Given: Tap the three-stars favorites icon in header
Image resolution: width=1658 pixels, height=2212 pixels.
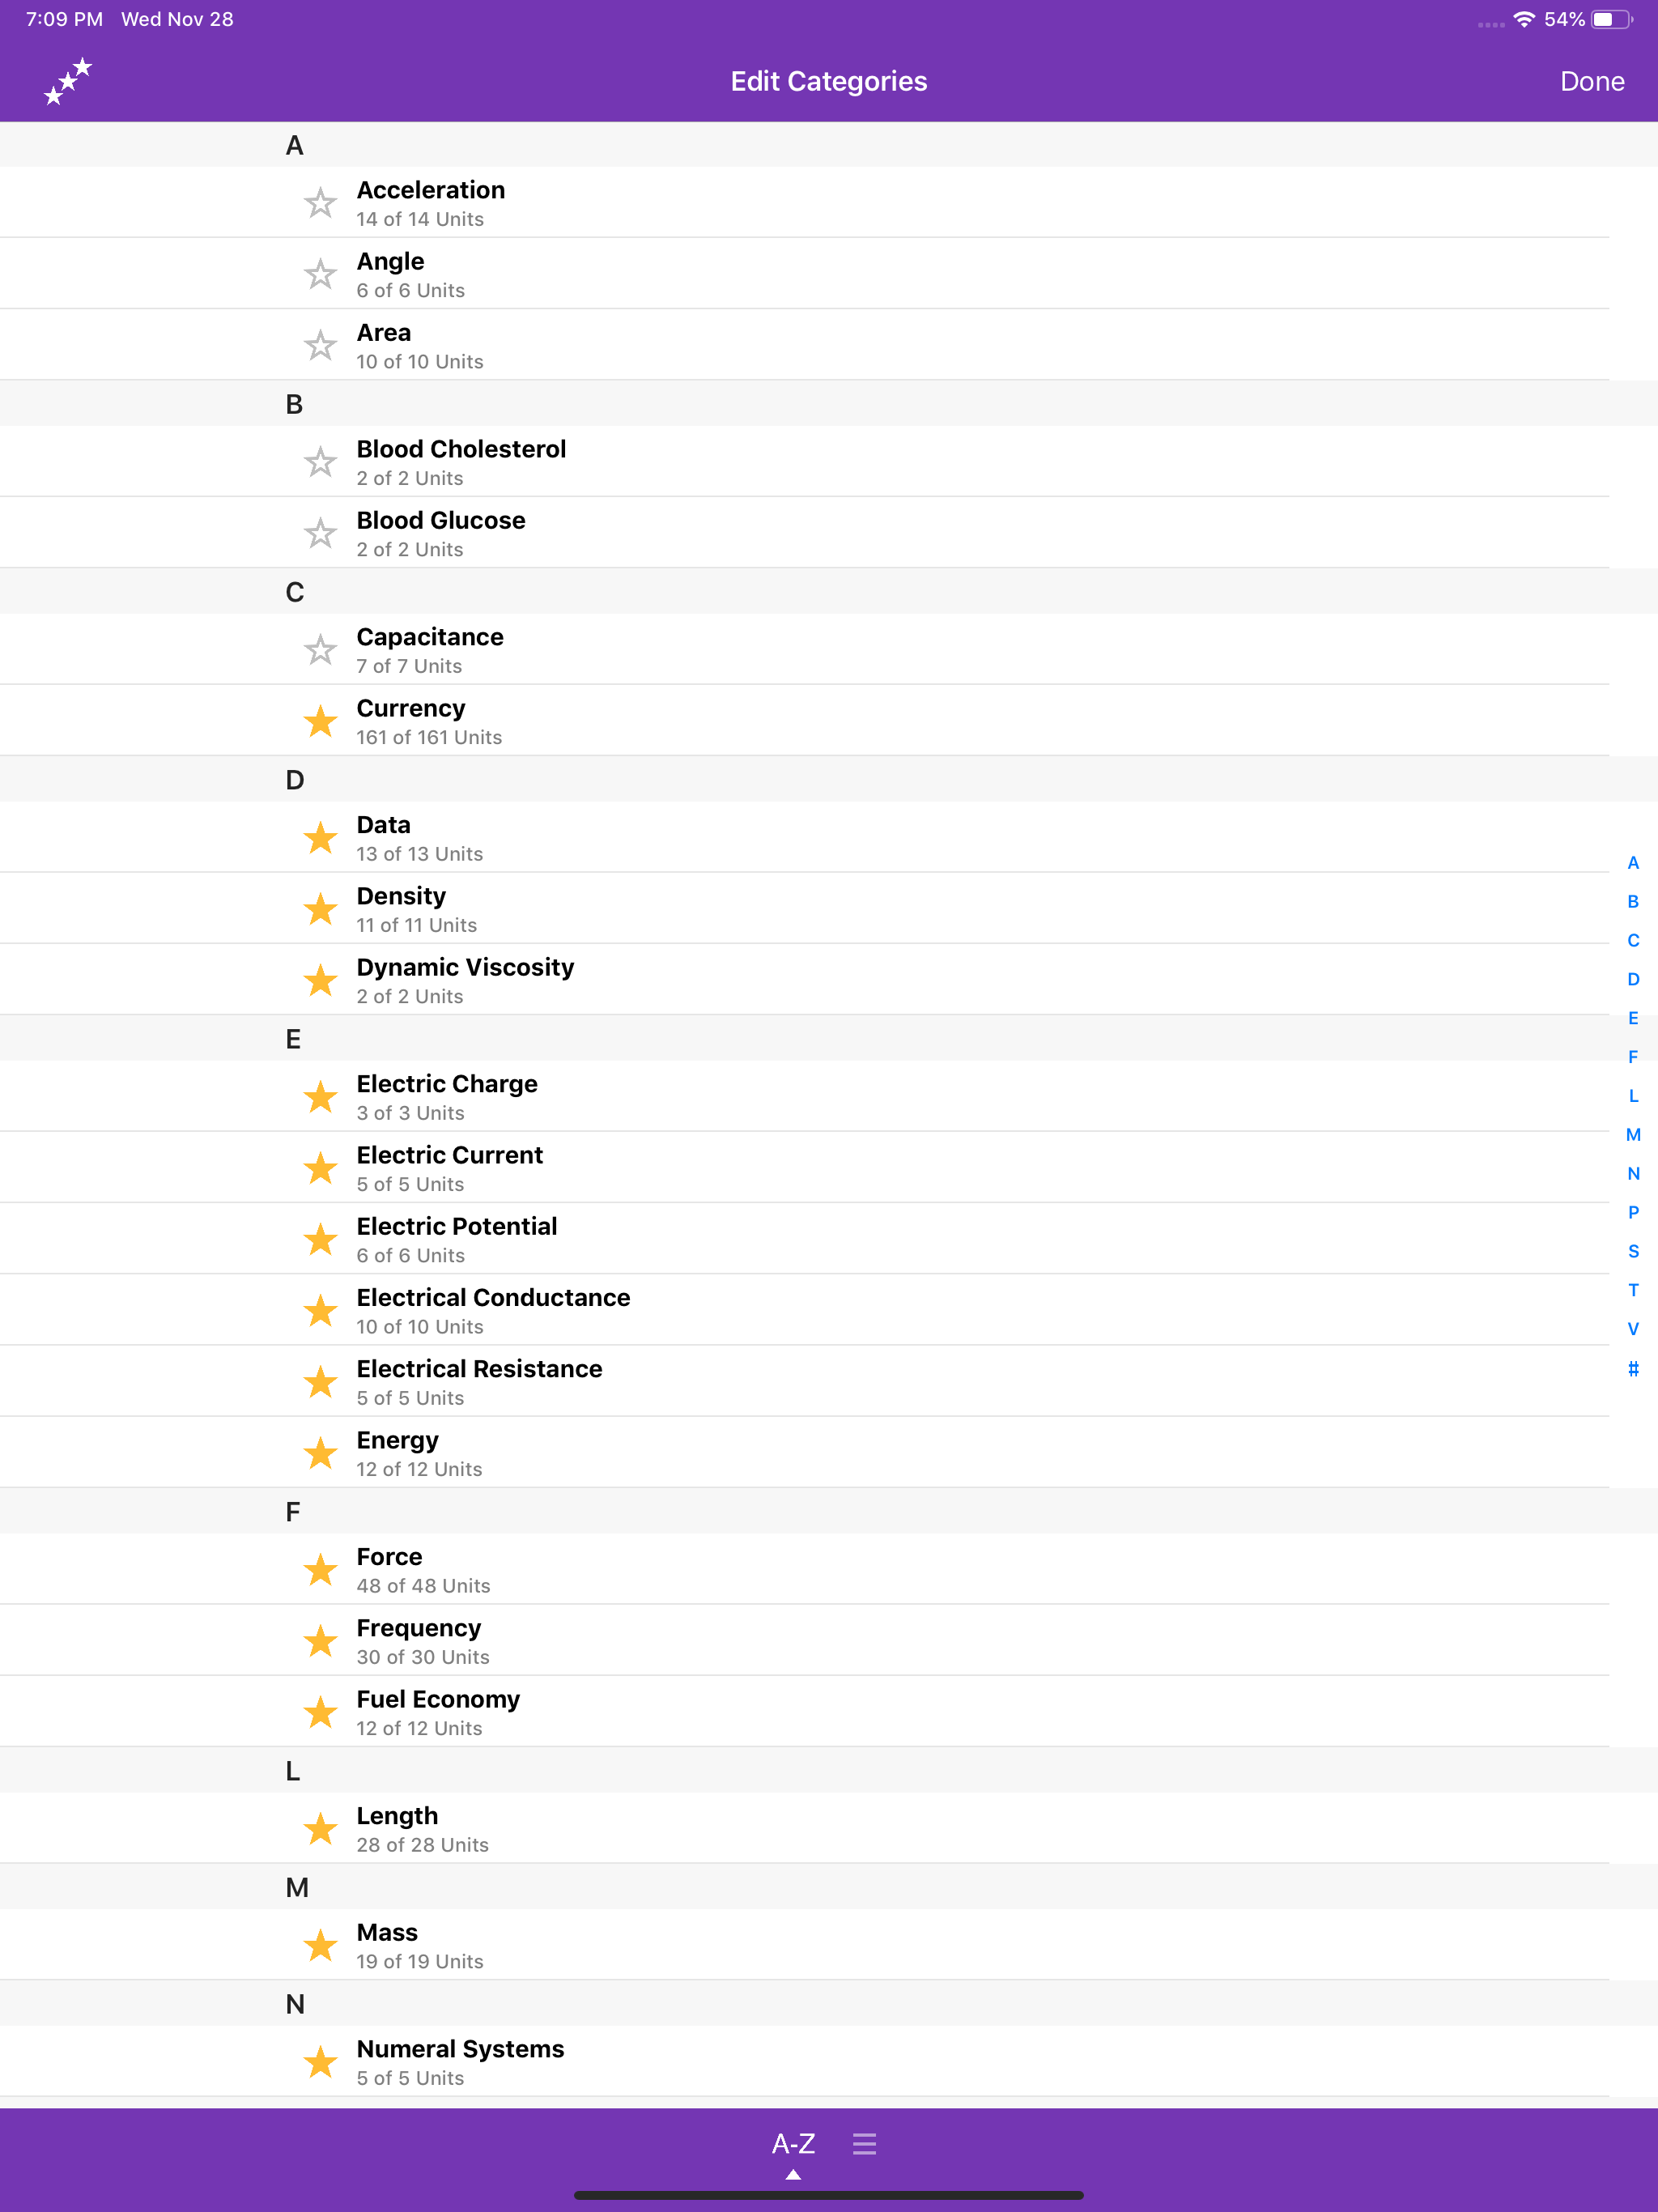Looking at the screenshot, I should [x=68, y=81].
